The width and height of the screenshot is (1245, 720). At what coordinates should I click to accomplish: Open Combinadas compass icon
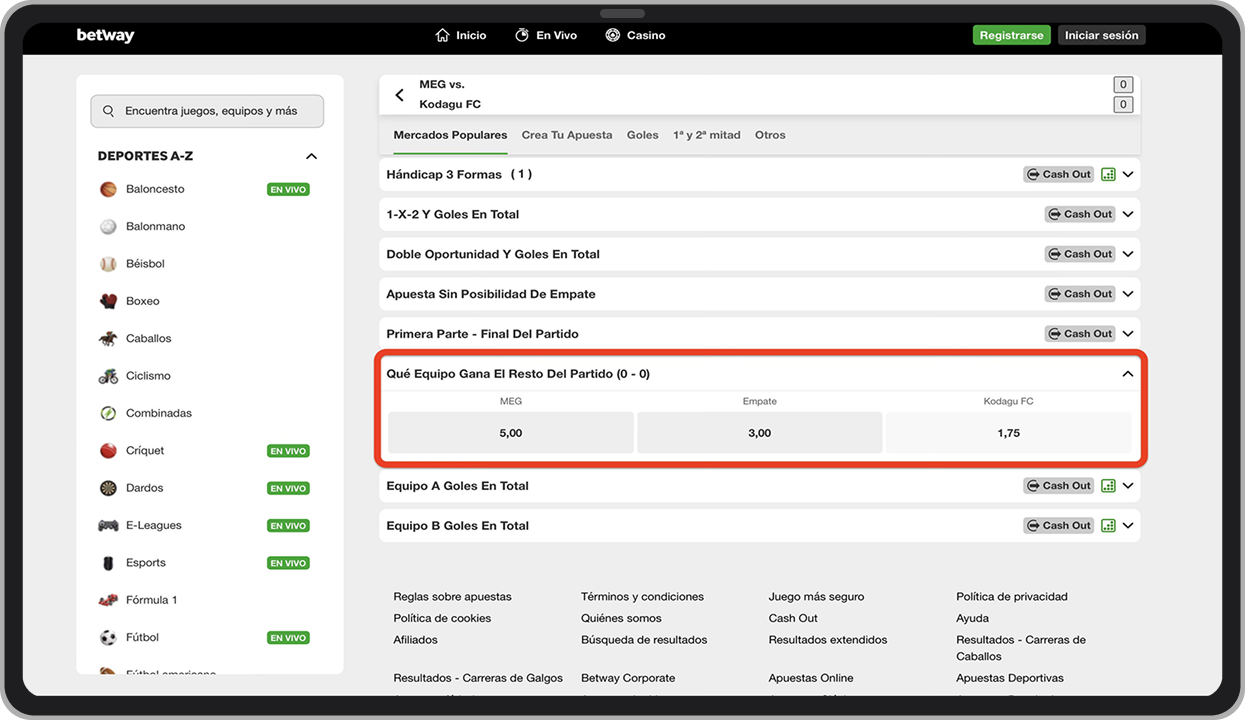108,413
